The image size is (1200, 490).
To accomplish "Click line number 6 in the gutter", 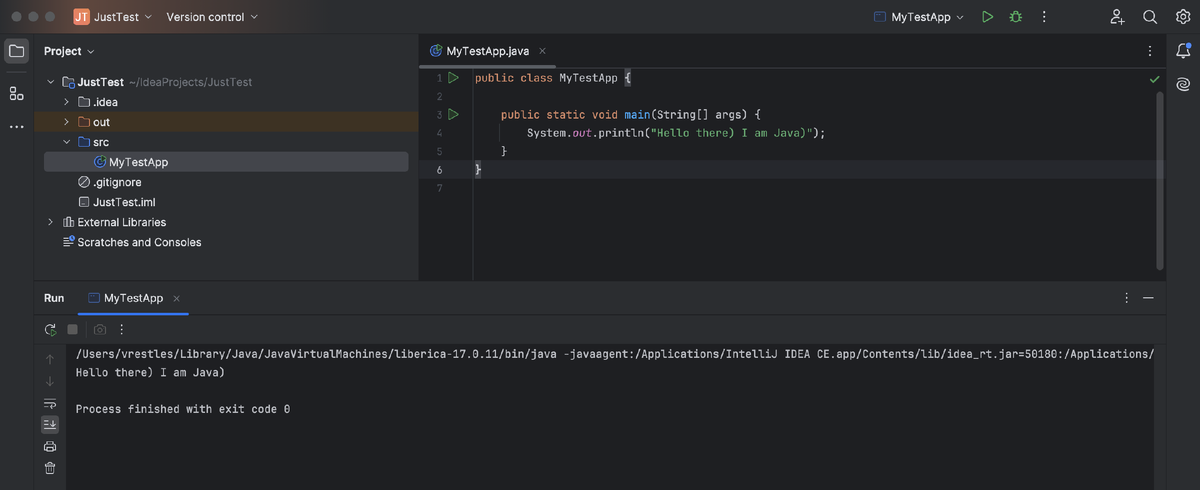I will 439,170.
